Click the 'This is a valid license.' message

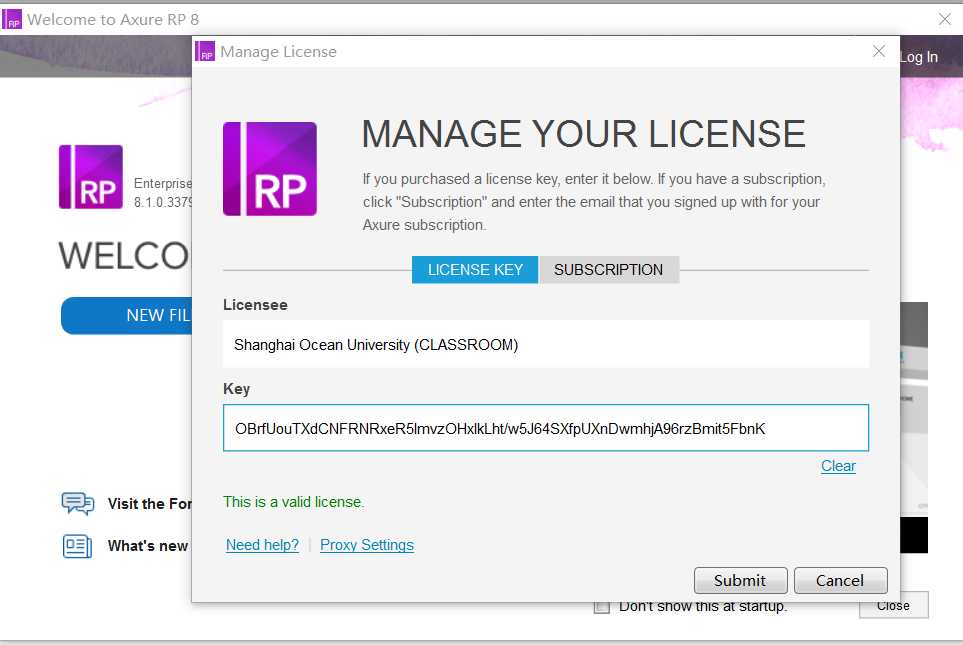[294, 502]
